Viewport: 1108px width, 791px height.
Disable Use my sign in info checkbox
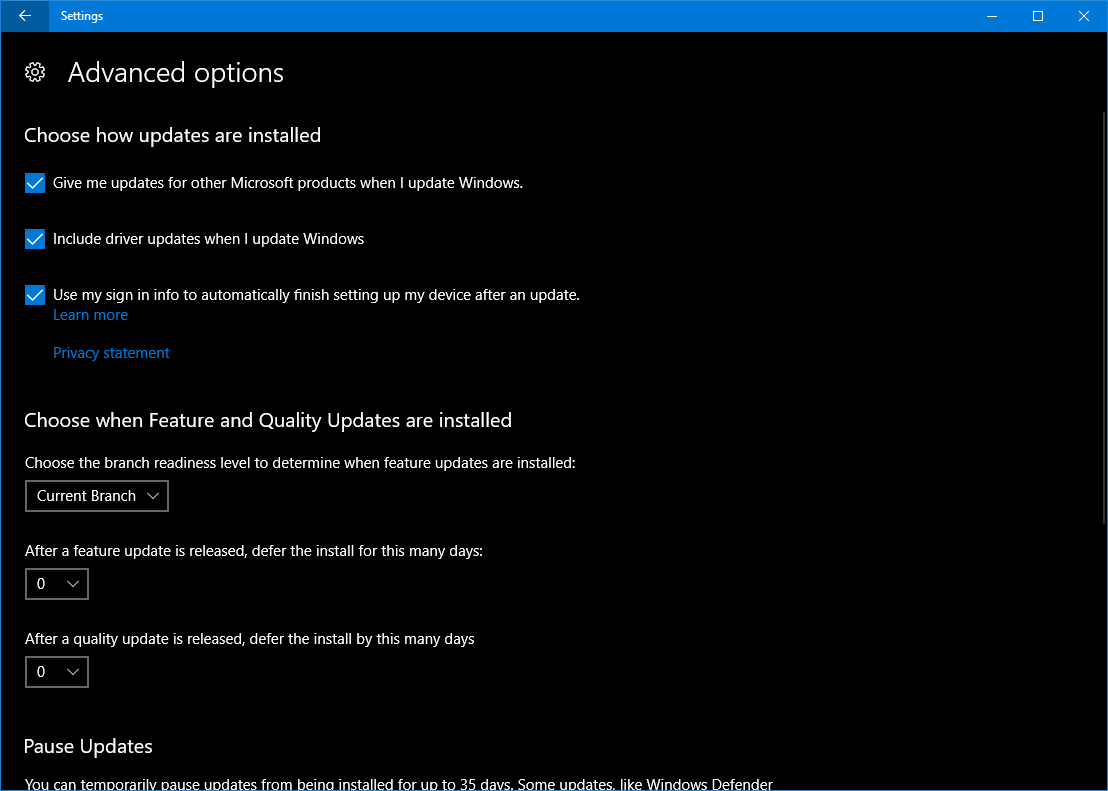[35, 295]
